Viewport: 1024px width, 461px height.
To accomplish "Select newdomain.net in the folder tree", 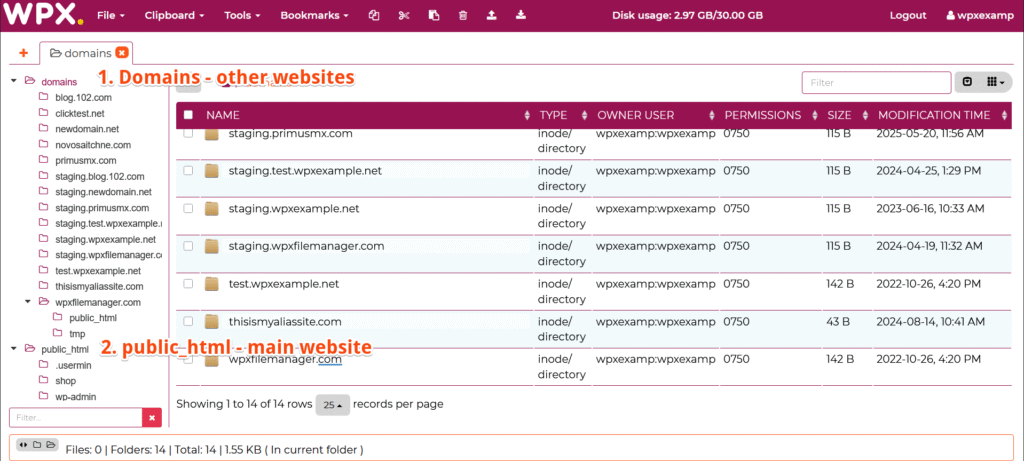I will point(87,129).
